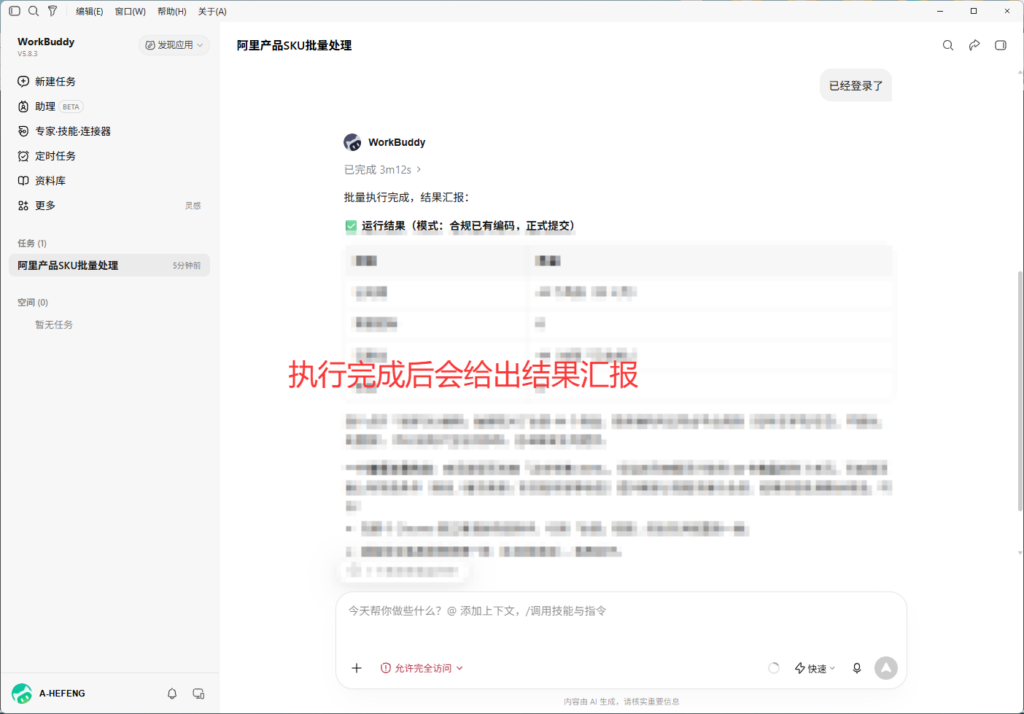Open 定时任务 in the sidebar

(x=55, y=156)
